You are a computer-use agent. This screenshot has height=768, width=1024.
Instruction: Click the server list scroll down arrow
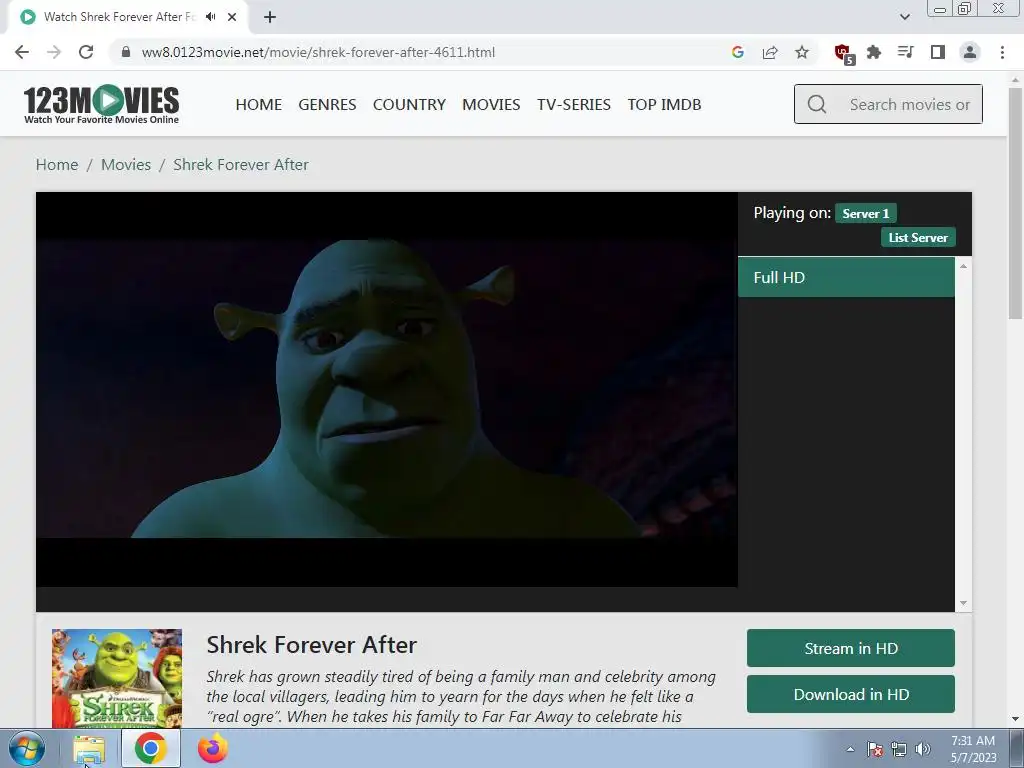[963, 603]
